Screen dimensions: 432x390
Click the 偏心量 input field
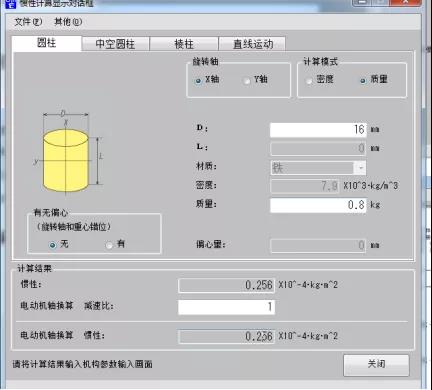[318, 246]
